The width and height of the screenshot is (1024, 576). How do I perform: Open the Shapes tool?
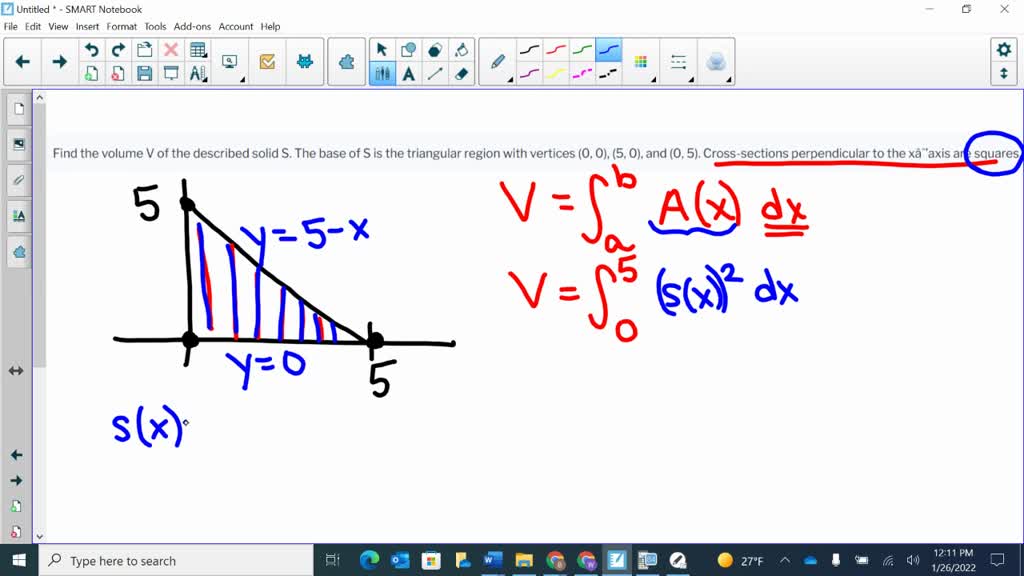click(x=408, y=48)
